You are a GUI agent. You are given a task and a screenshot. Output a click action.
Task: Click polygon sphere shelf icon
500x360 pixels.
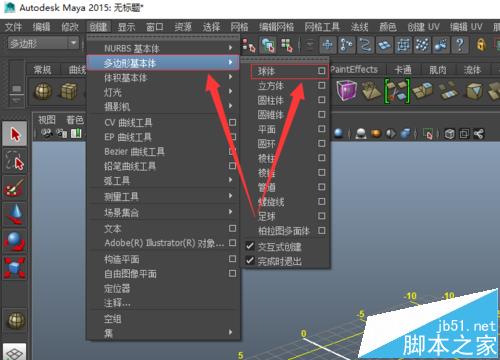coord(43,91)
